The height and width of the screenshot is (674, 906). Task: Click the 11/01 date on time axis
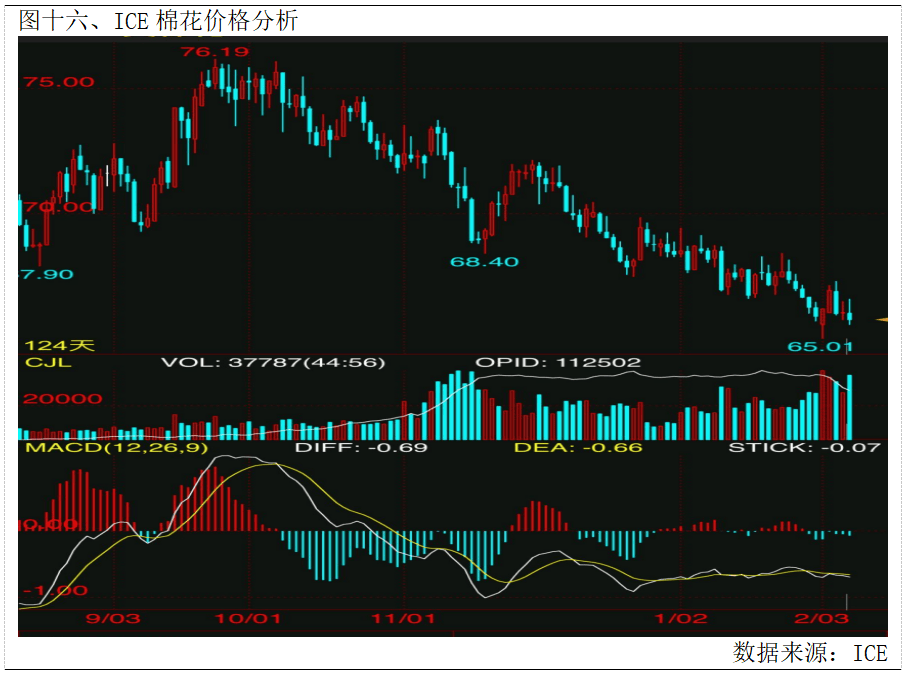coord(403,619)
